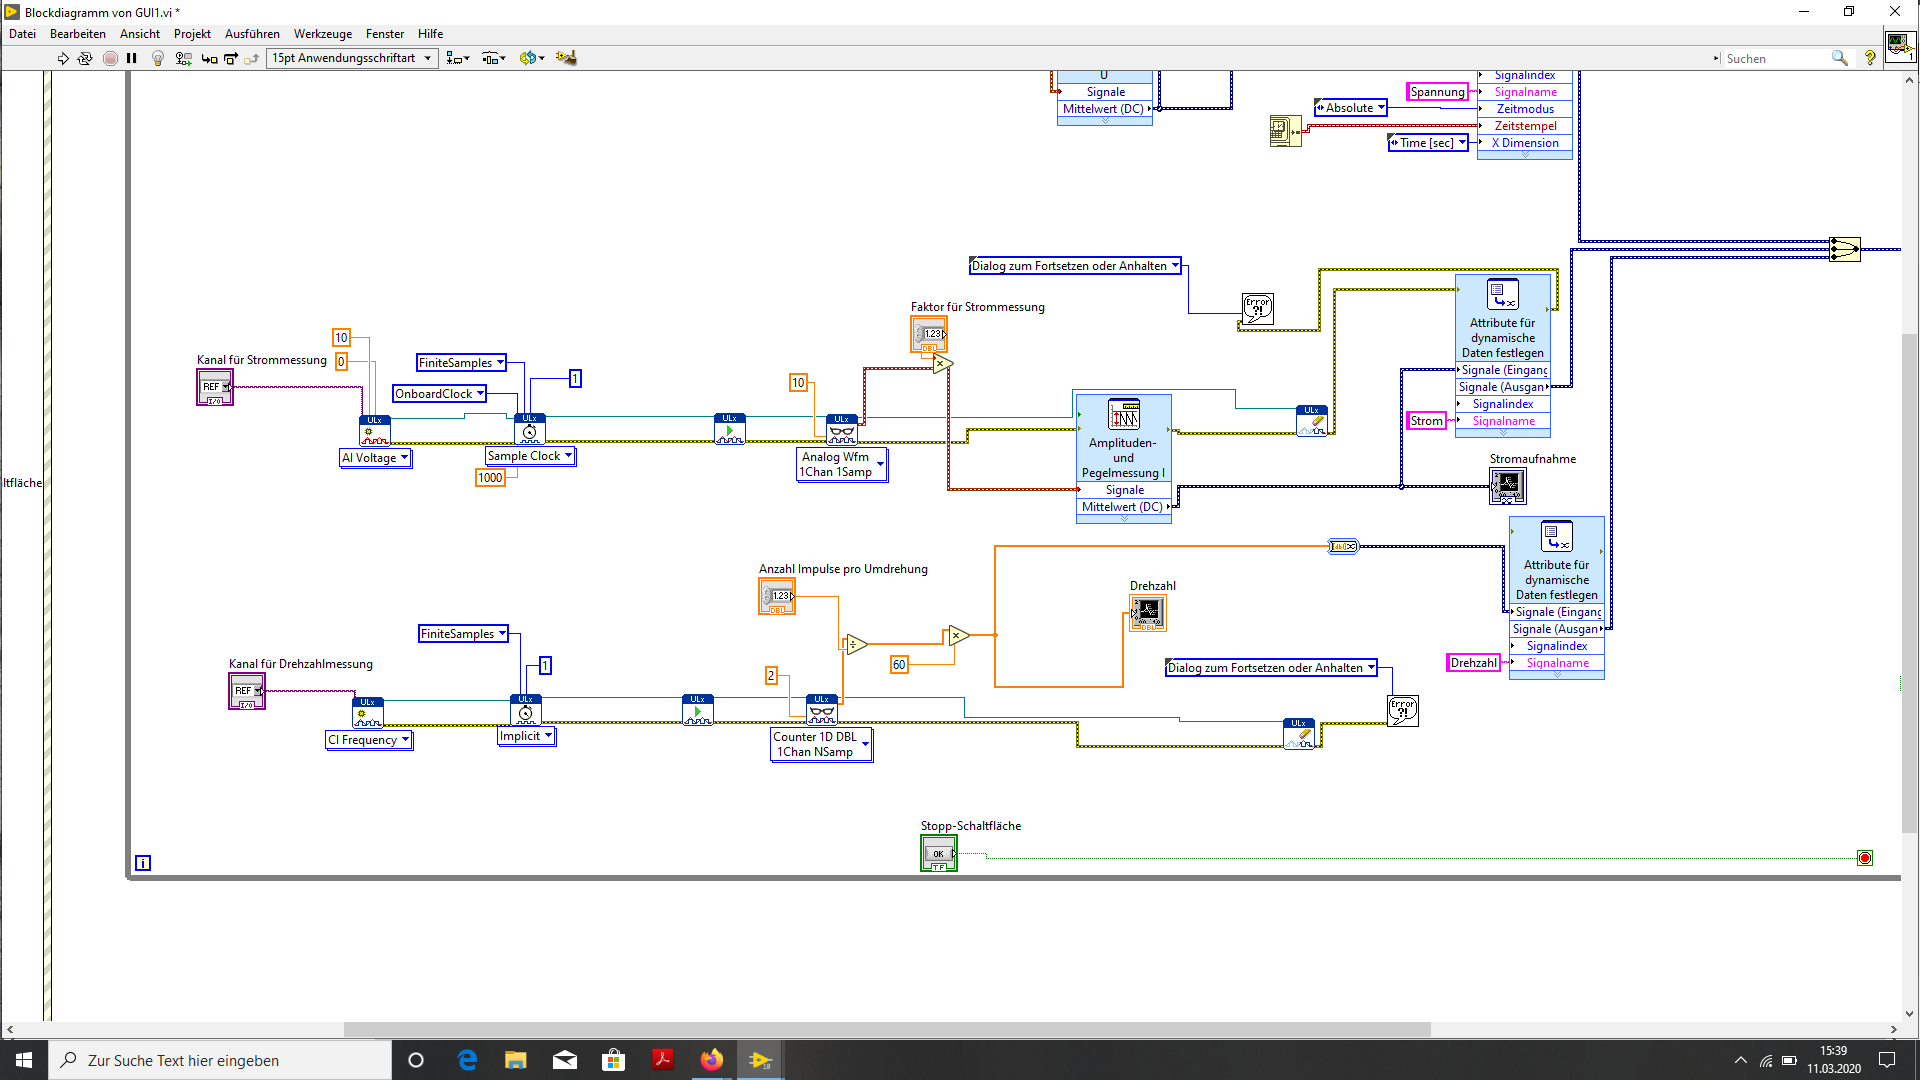Open the Ausführen menu
Screen dimensions: 1920x1080
coord(252,34)
